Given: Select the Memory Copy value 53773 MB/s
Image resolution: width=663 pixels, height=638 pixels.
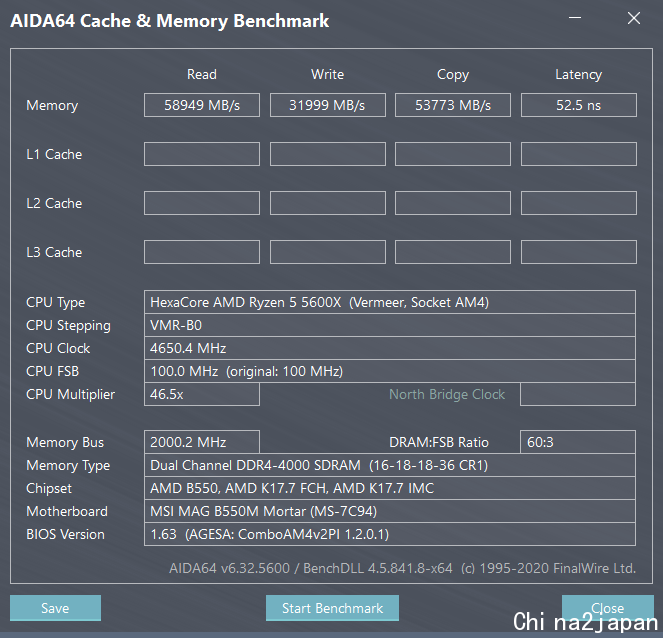Looking at the screenshot, I should pos(453,105).
